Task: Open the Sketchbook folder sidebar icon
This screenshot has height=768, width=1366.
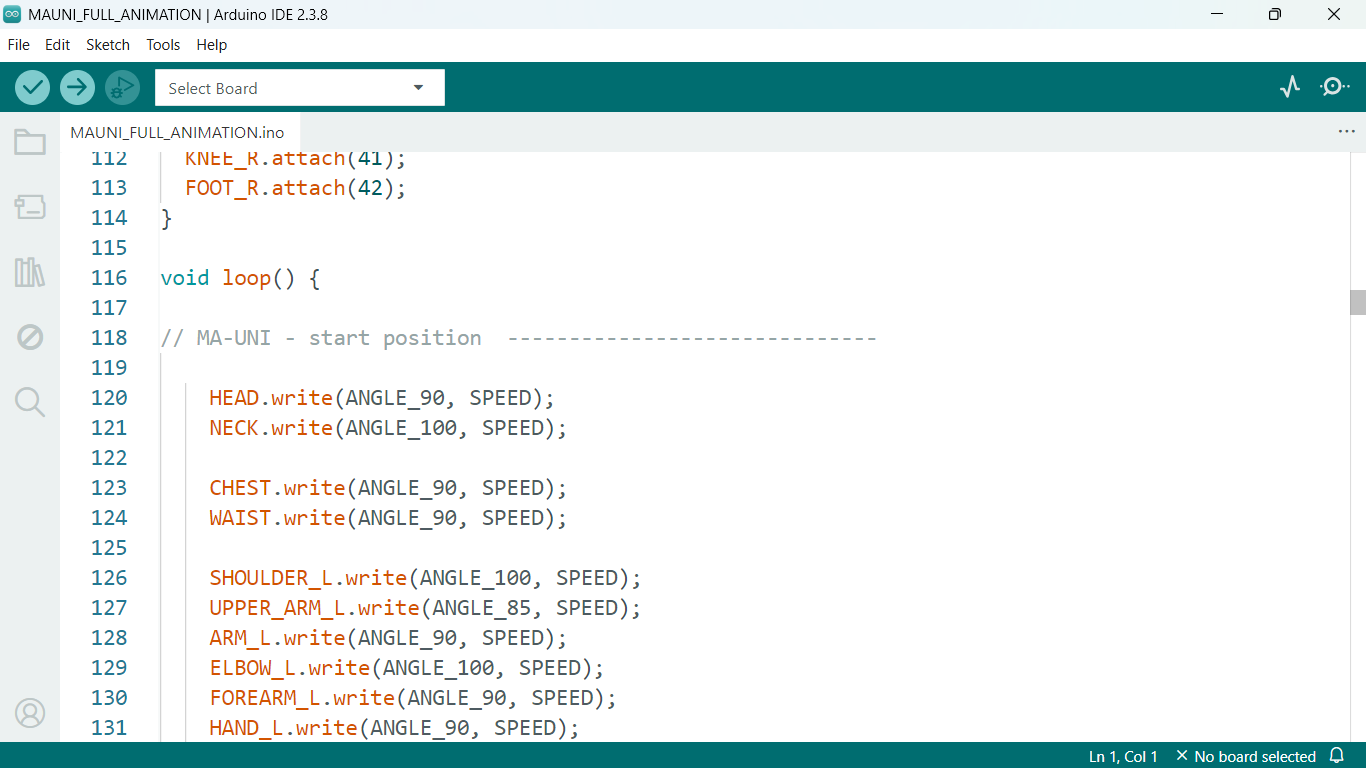Action: pyautogui.click(x=30, y=142)
